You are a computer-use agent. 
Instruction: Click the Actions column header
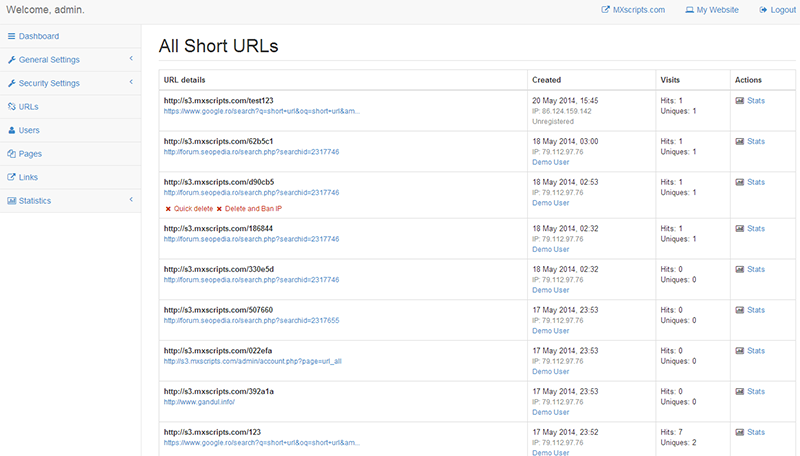748,80
